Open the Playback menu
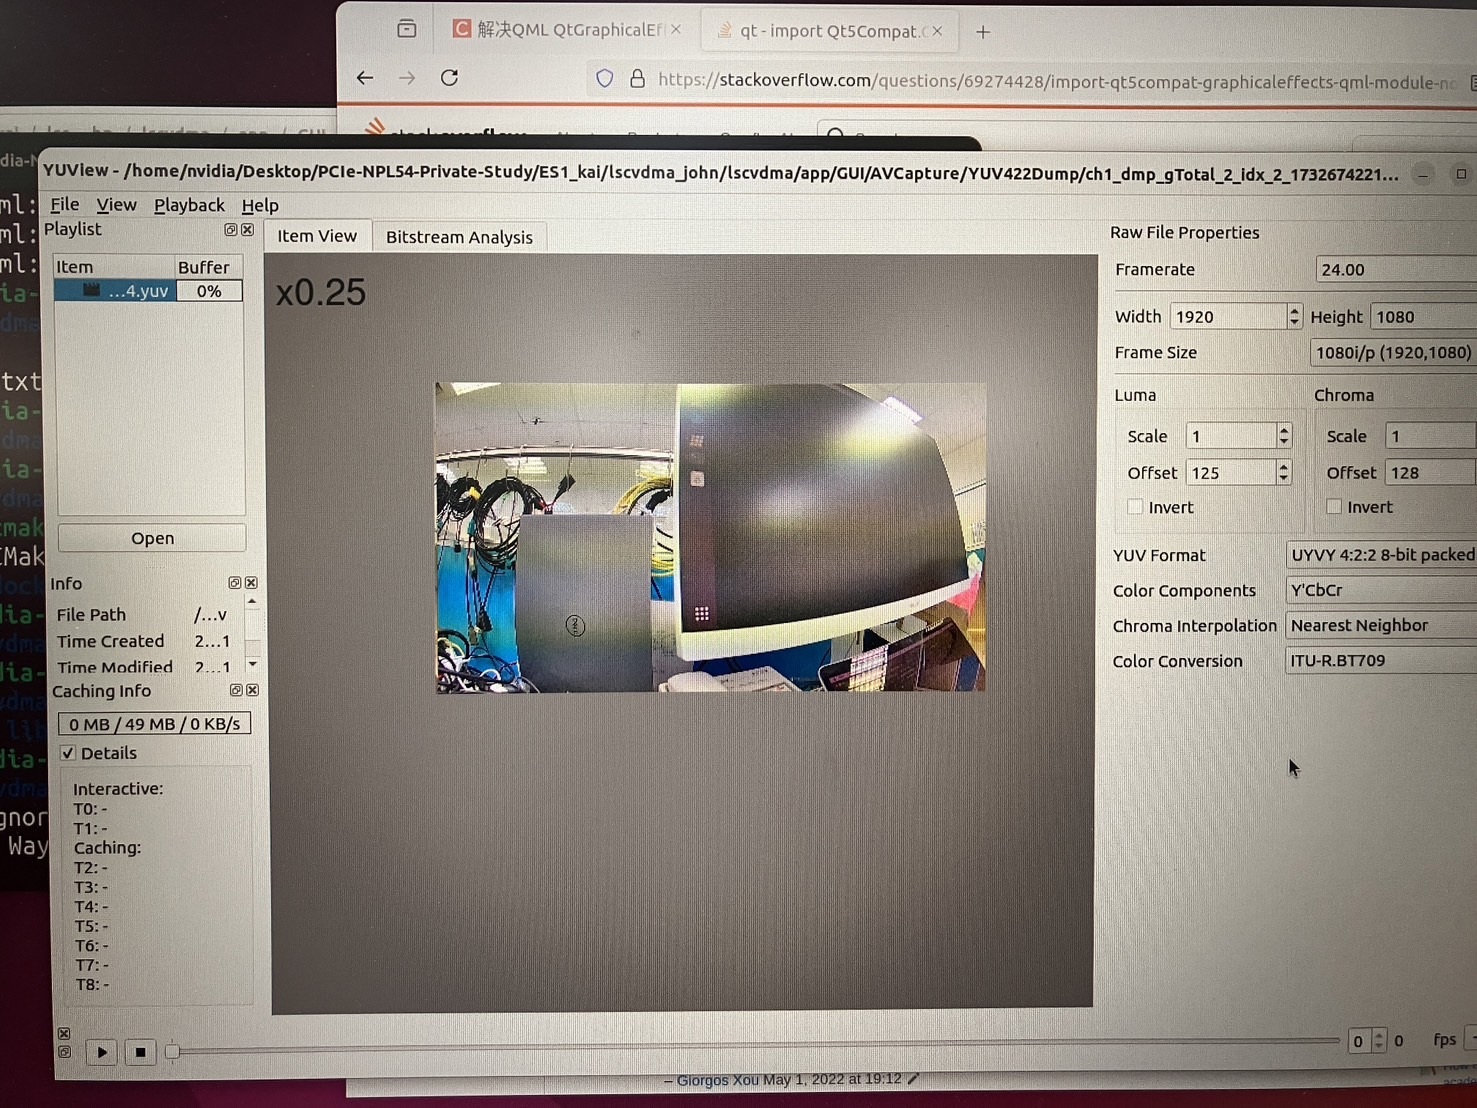 point(189,205)
